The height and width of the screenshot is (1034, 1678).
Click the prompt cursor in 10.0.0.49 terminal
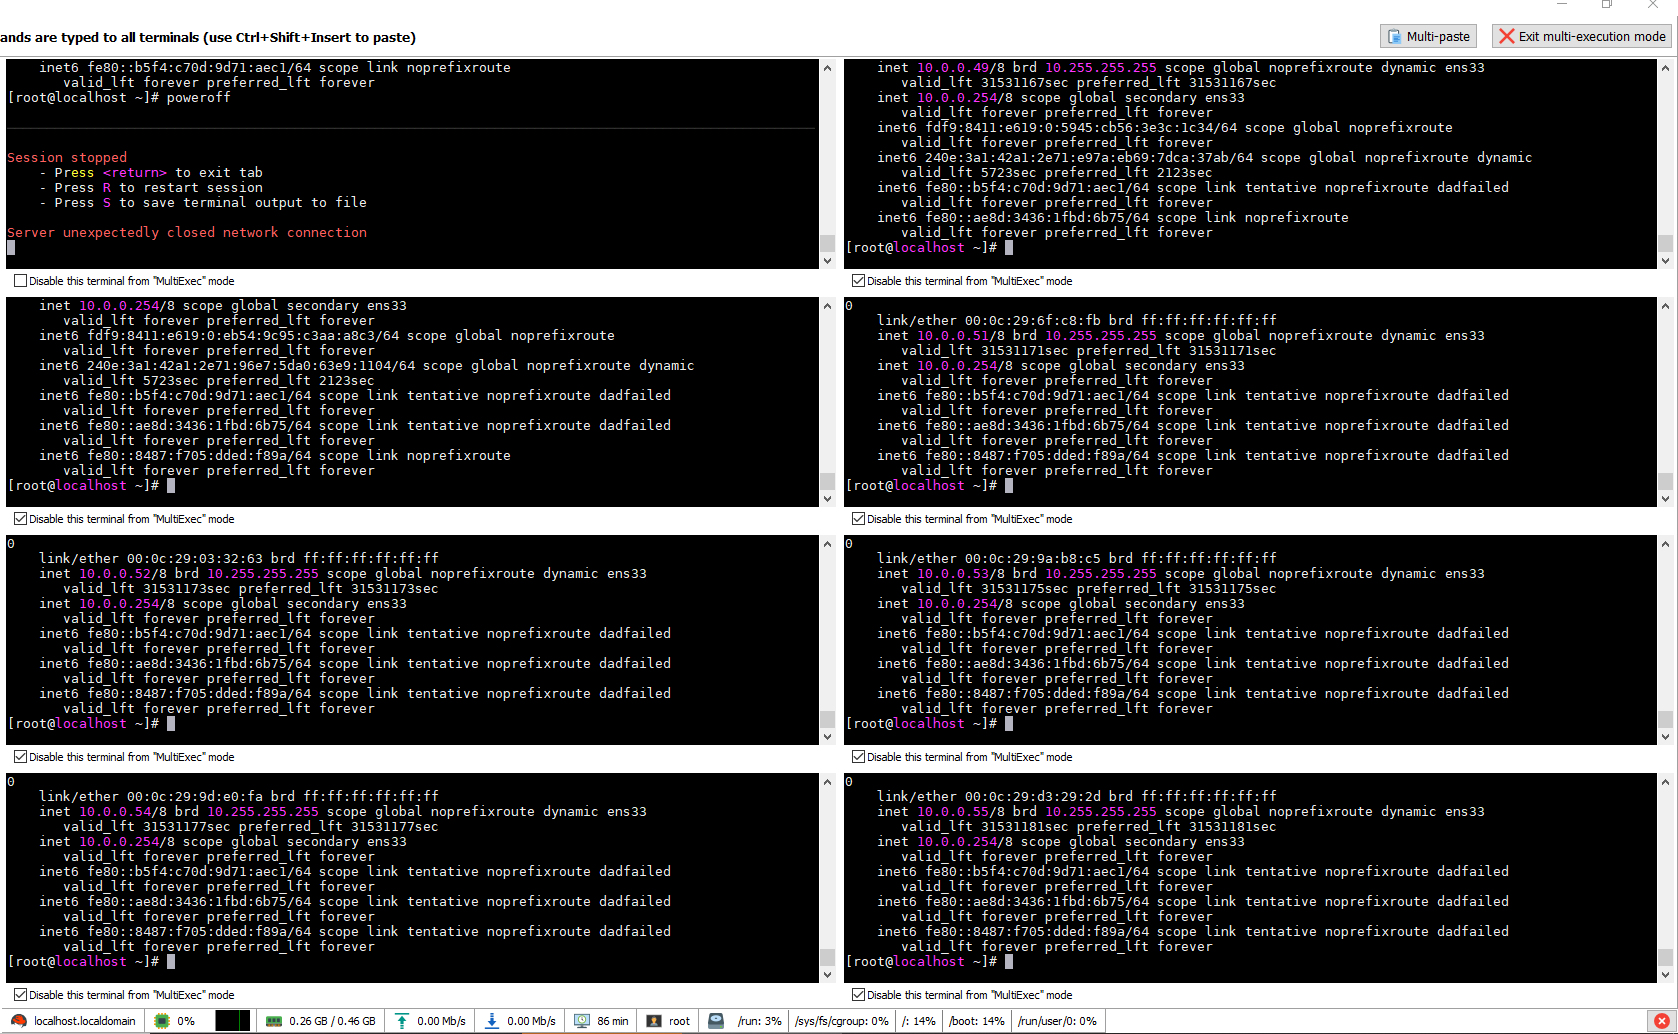tap(1009, 247)
